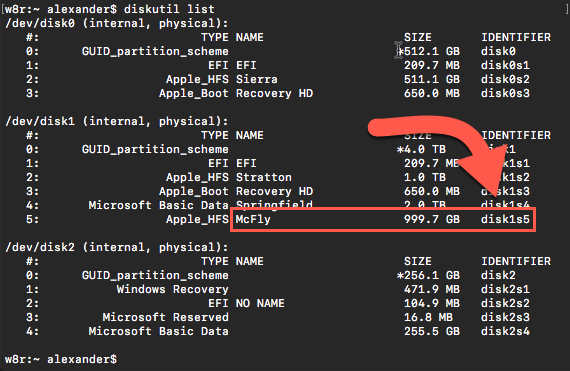Image resolution: width=570 pixels, height=371 pixels.
Task: Click the '255.5 GB' size value
Action: click(x=432, y=331)
